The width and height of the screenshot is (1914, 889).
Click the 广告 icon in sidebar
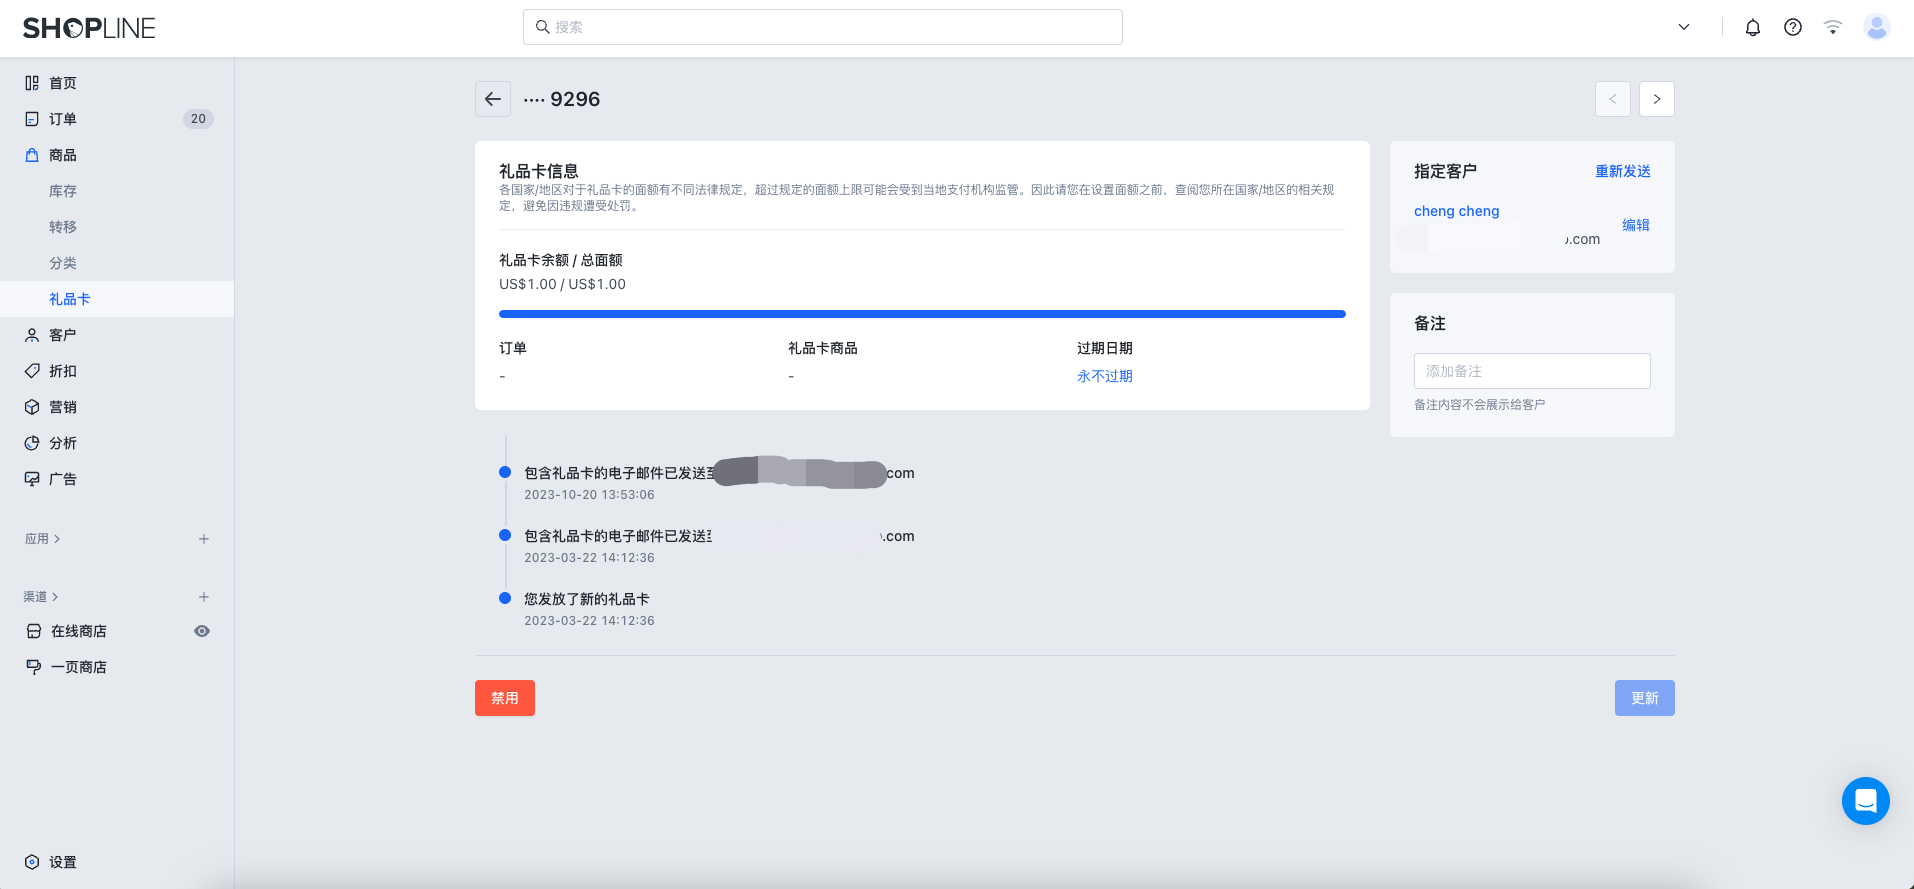tap(32, 479)
